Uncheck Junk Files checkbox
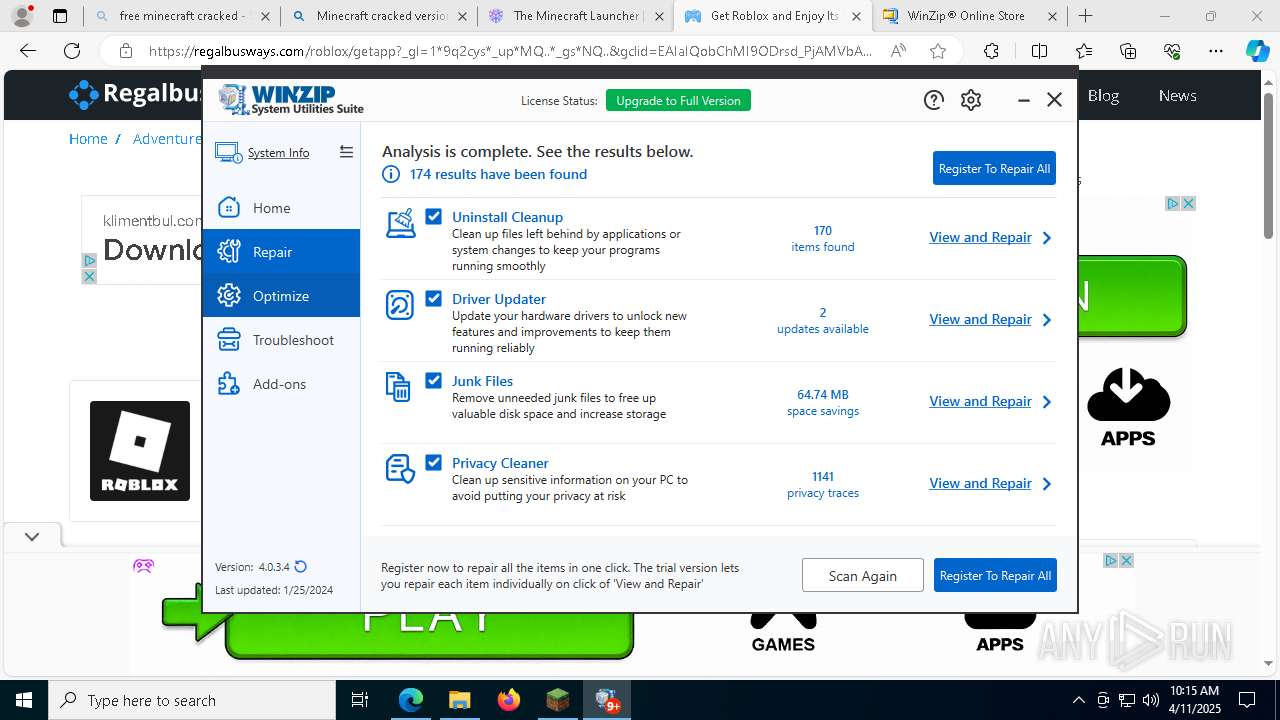Screen dimensions: 1280x720 (x=433, y=380)
